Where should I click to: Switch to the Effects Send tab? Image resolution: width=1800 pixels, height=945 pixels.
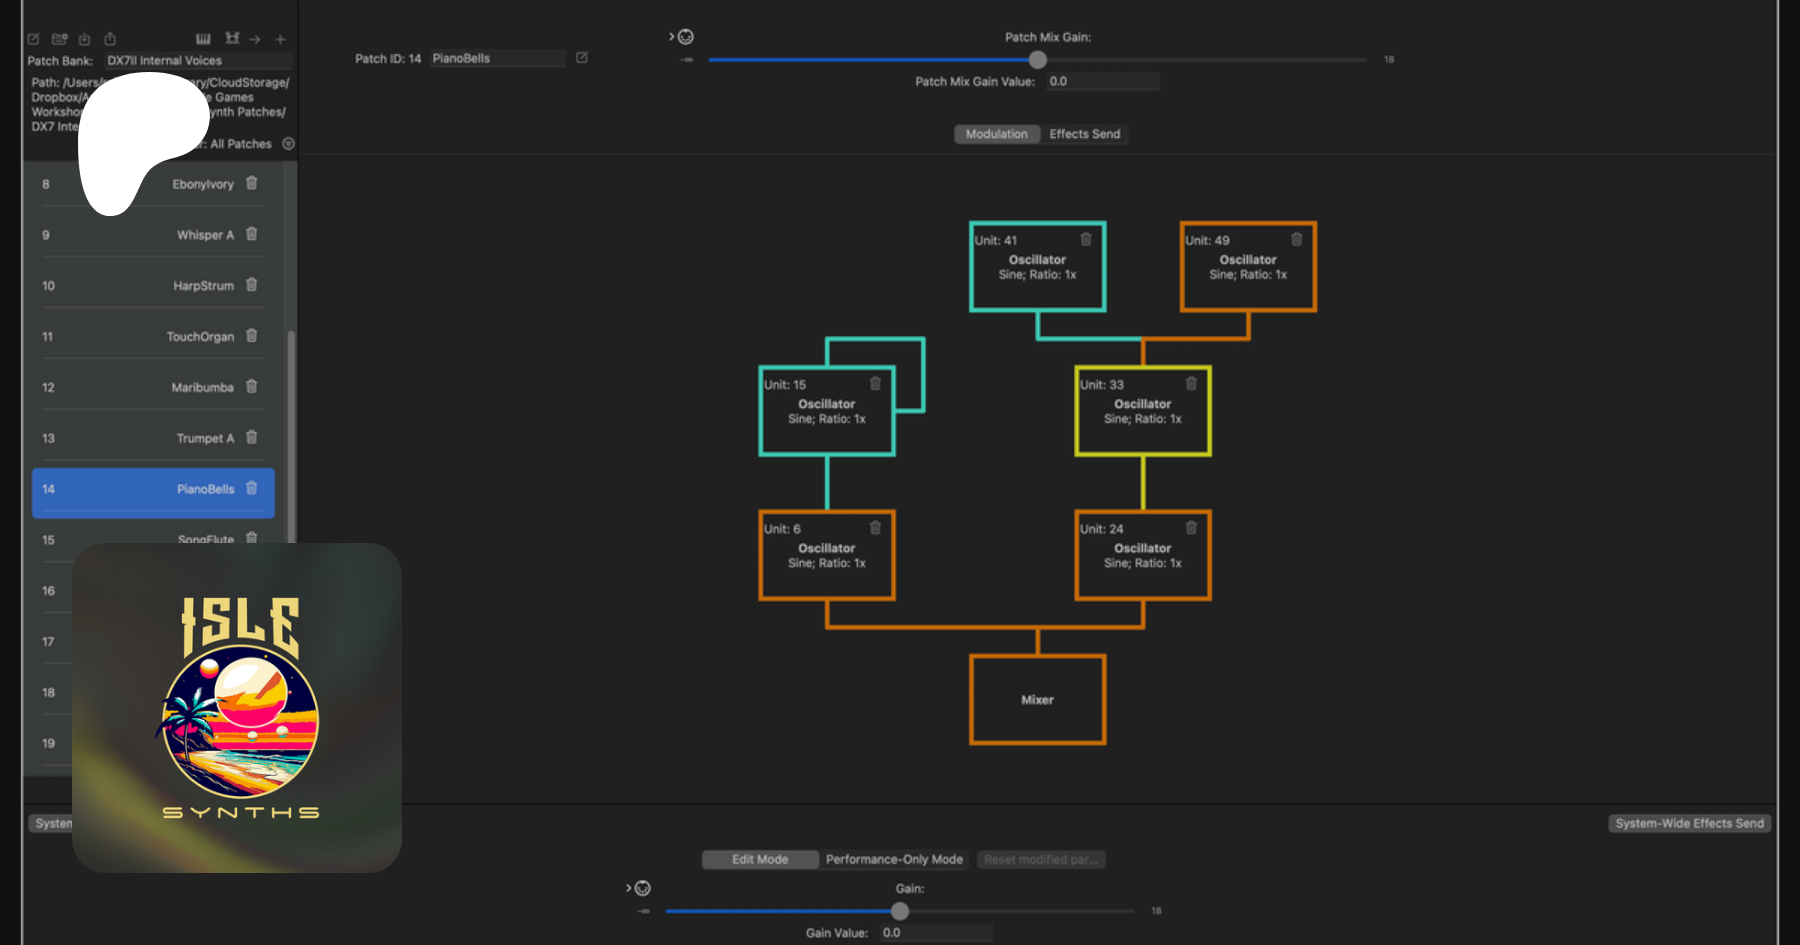(x=1084, y=134)
